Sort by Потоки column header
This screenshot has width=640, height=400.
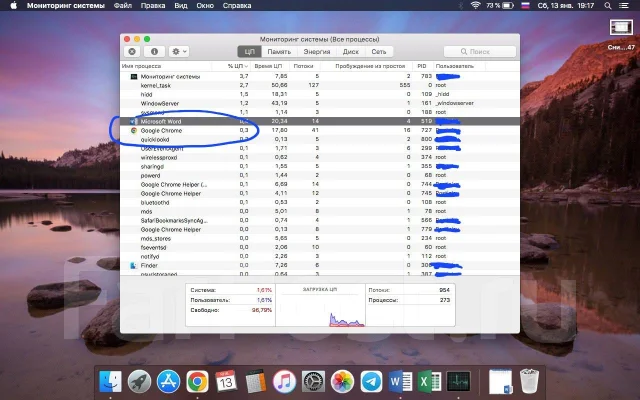pos(304,66)
